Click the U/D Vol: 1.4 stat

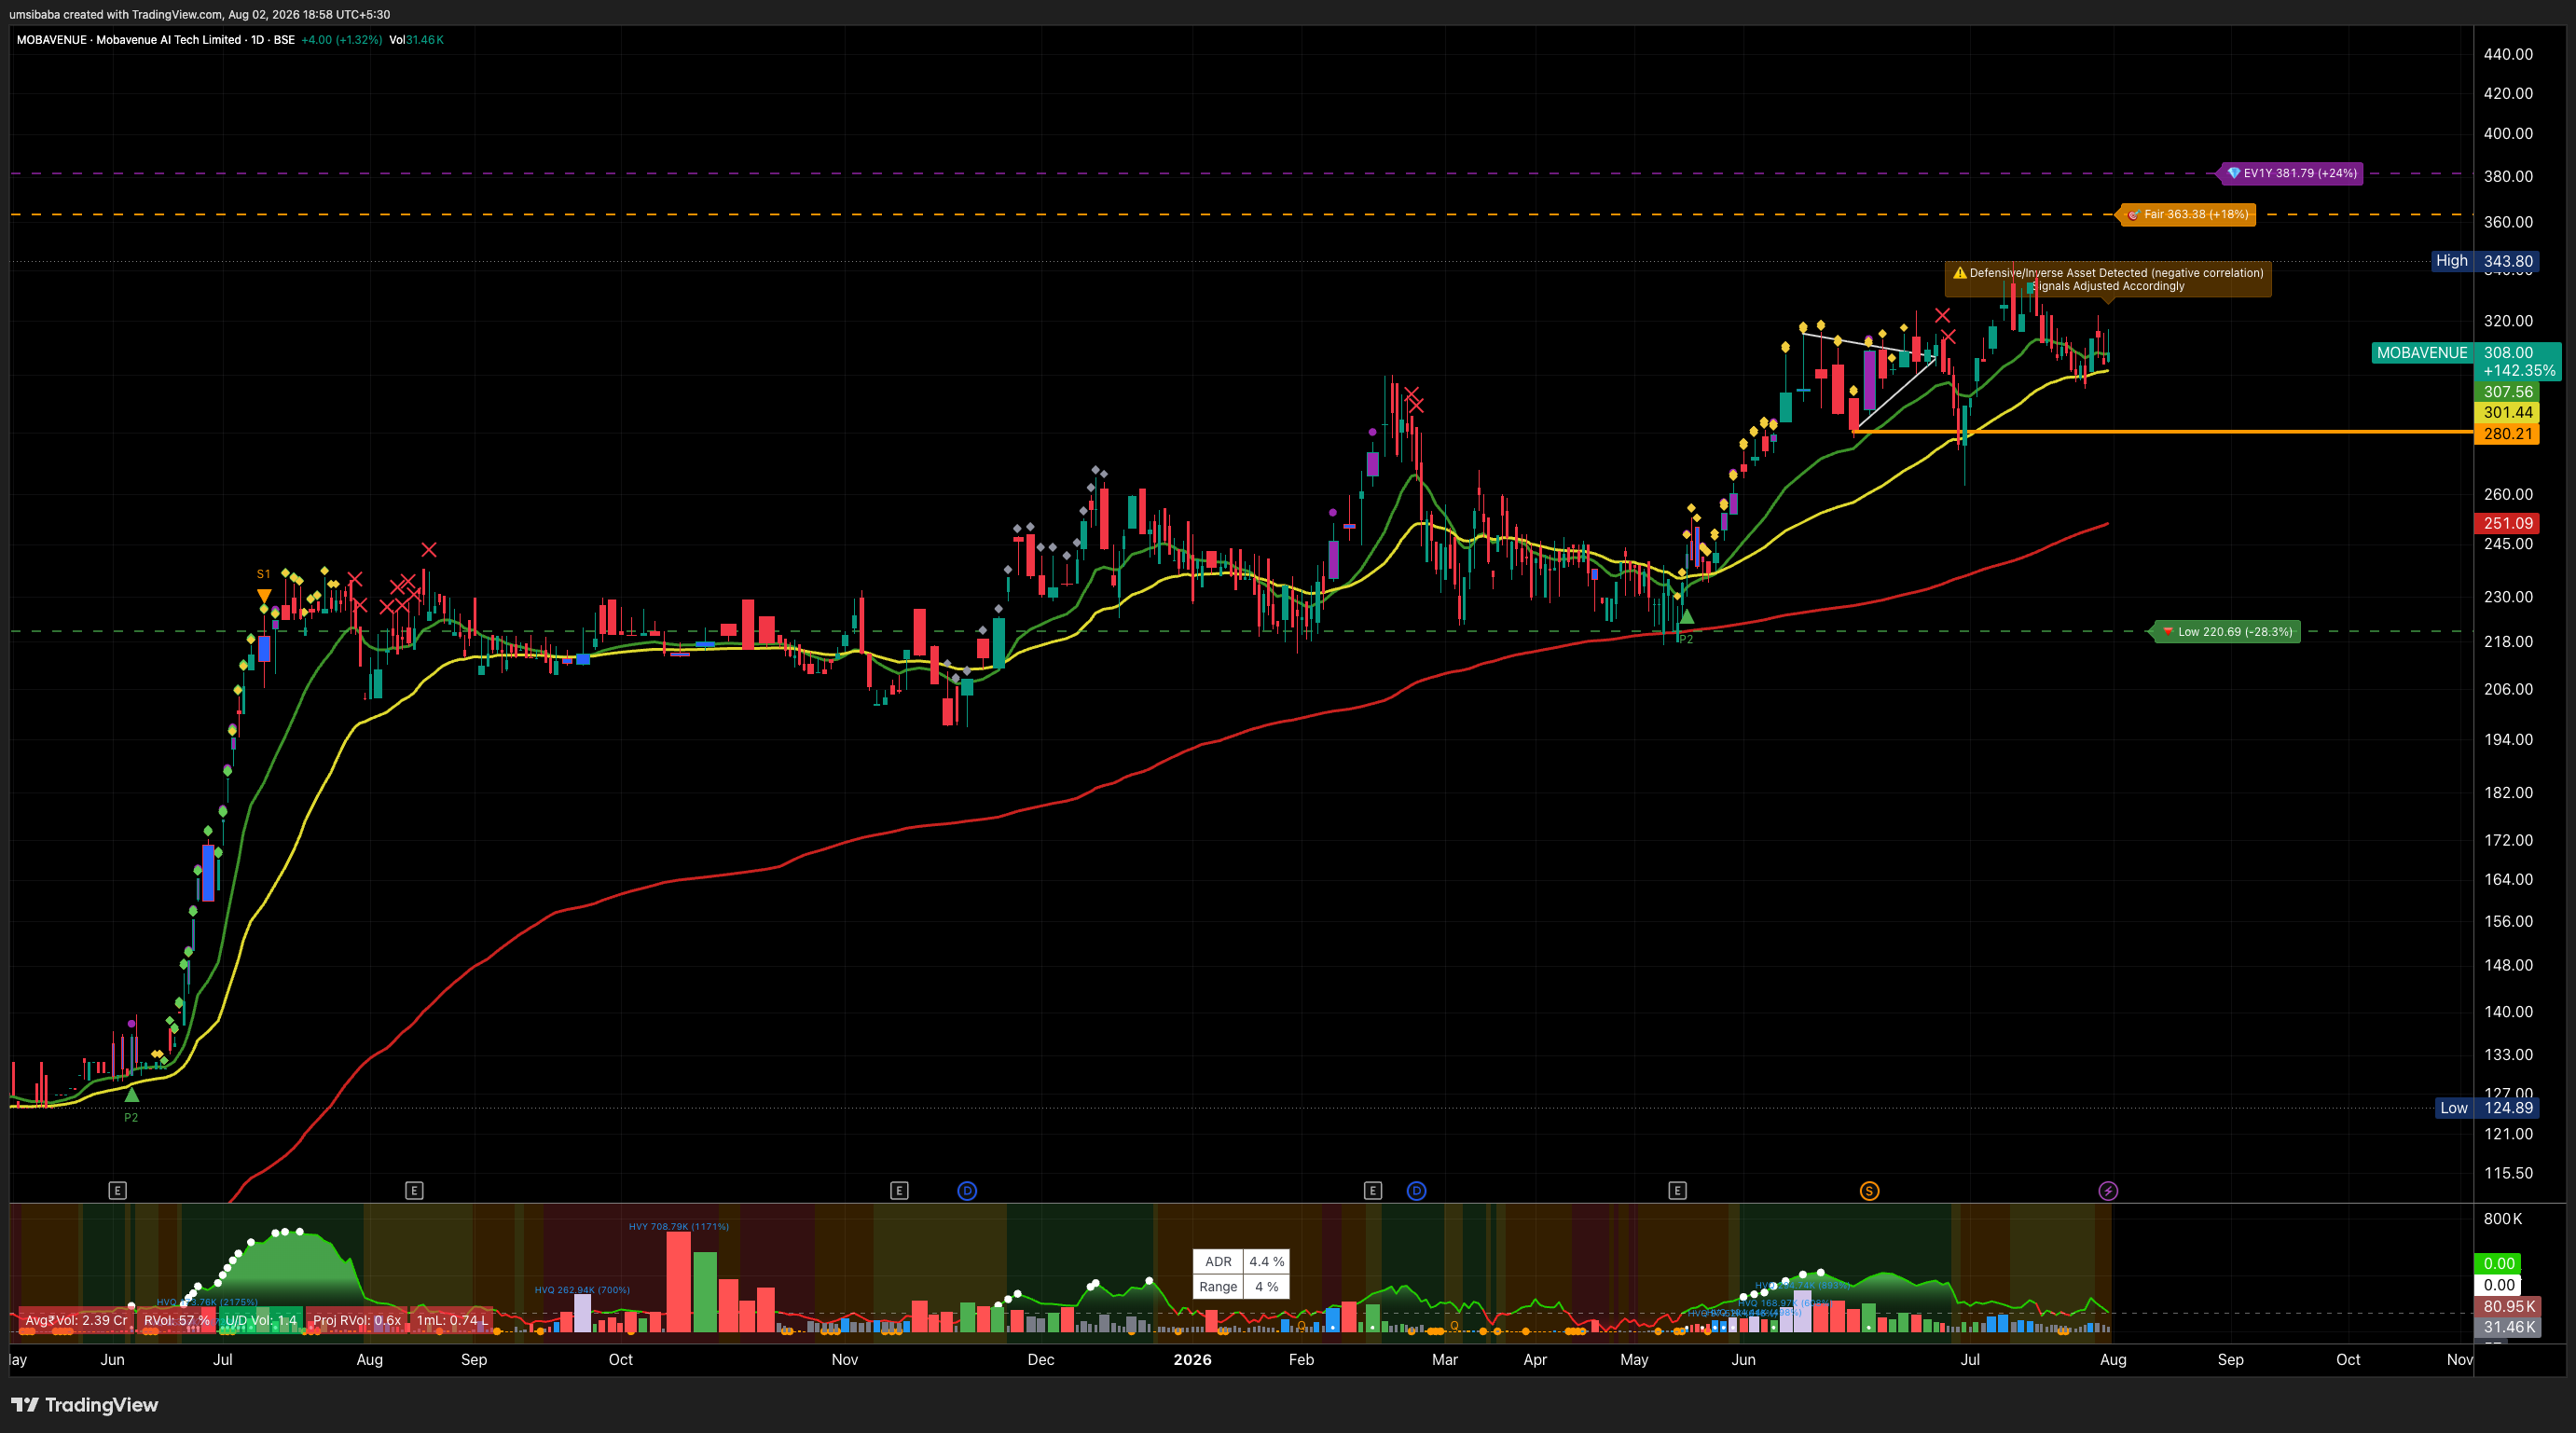coord(260,1320)
